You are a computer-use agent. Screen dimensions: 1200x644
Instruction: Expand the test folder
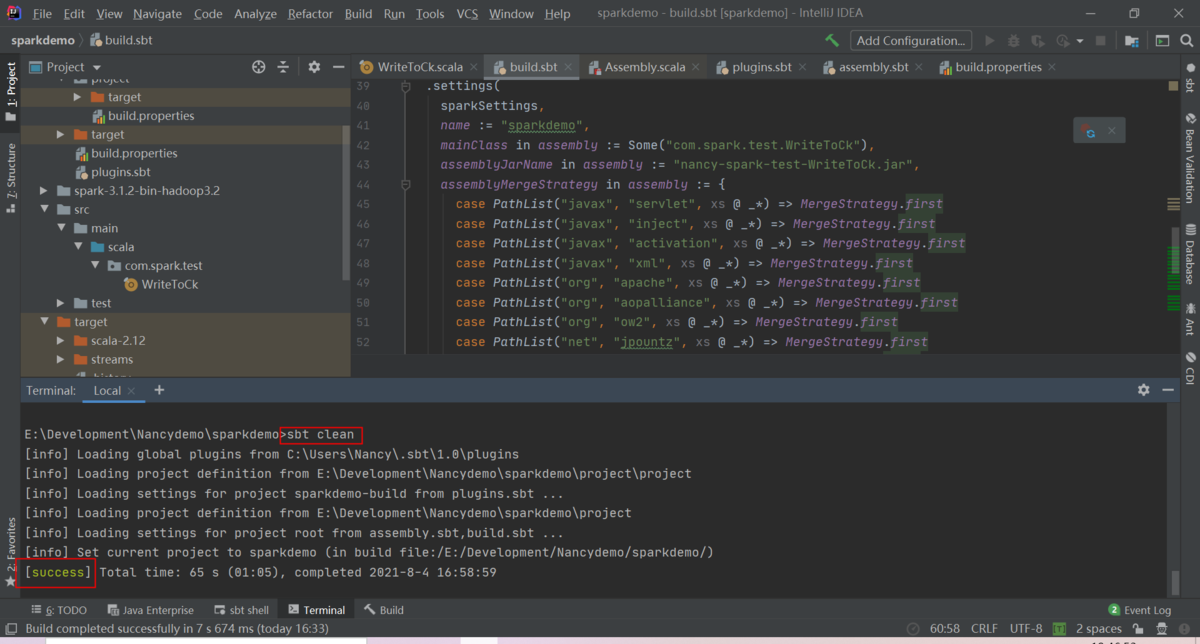59,303
